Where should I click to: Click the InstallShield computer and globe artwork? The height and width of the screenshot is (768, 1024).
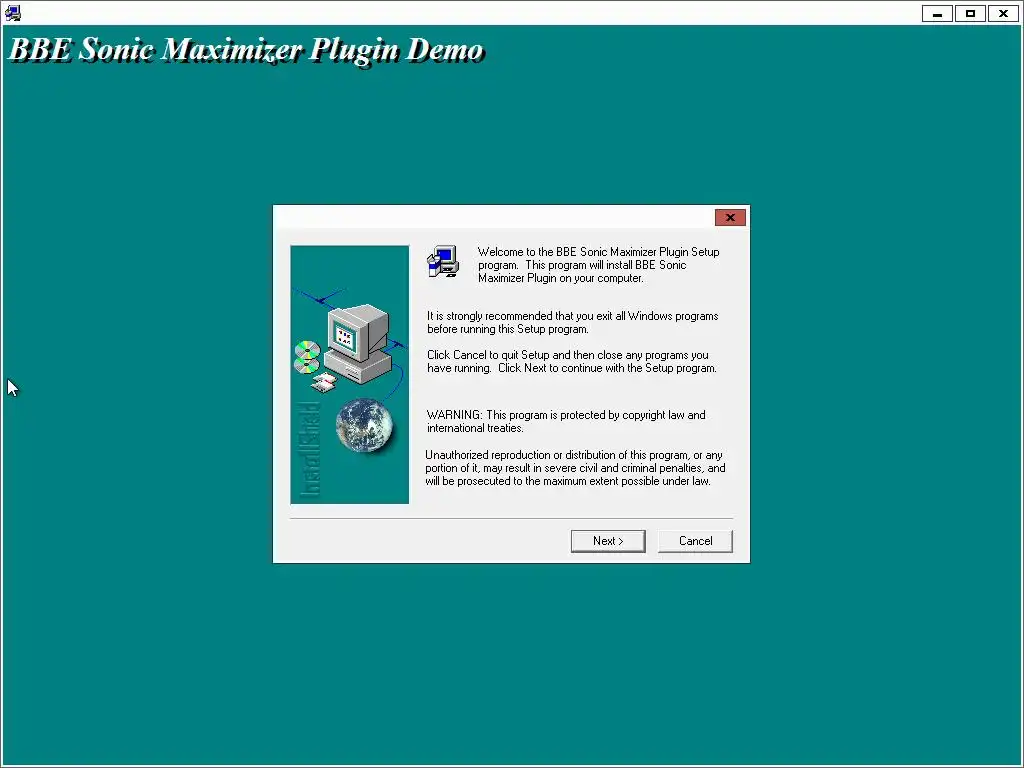click(x=349, y=374)
